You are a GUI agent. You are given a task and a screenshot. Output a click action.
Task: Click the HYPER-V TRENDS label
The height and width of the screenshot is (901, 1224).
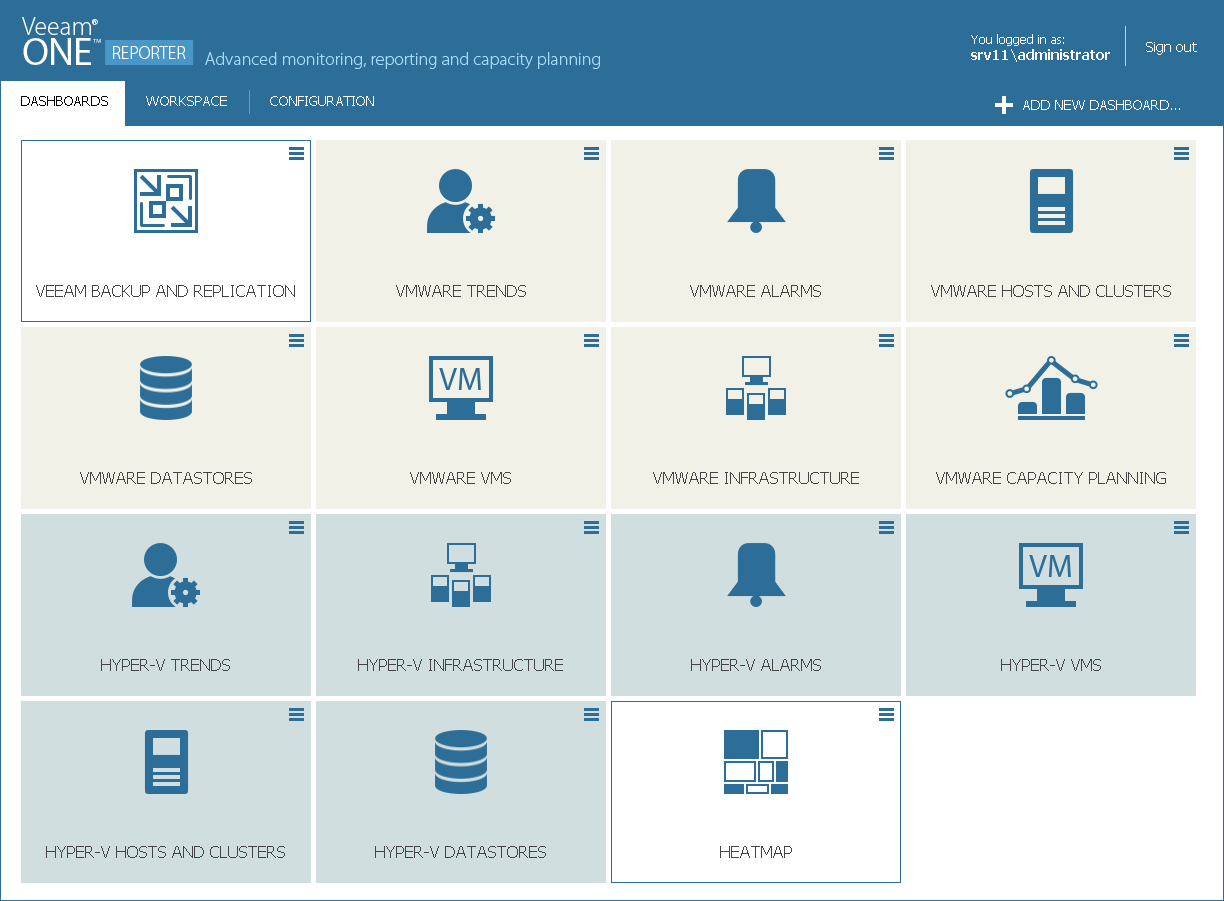tap(166, 665)
